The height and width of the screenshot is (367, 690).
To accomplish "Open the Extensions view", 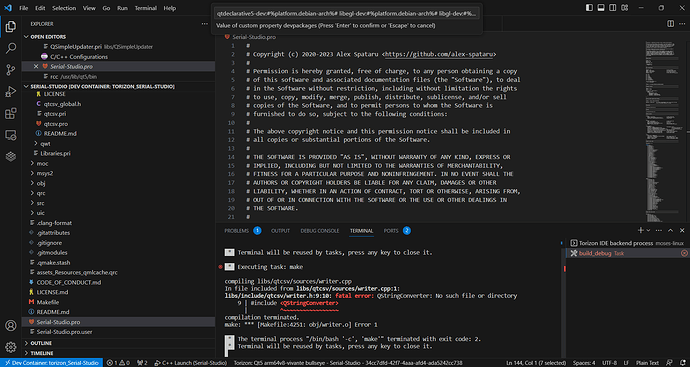I will click(x=11, y=114).
